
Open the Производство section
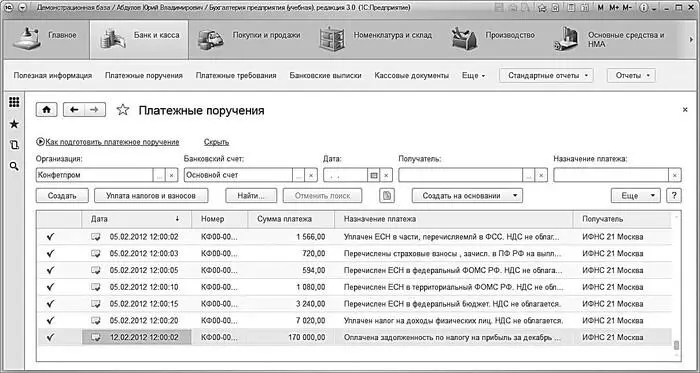(x=493, y=39)
